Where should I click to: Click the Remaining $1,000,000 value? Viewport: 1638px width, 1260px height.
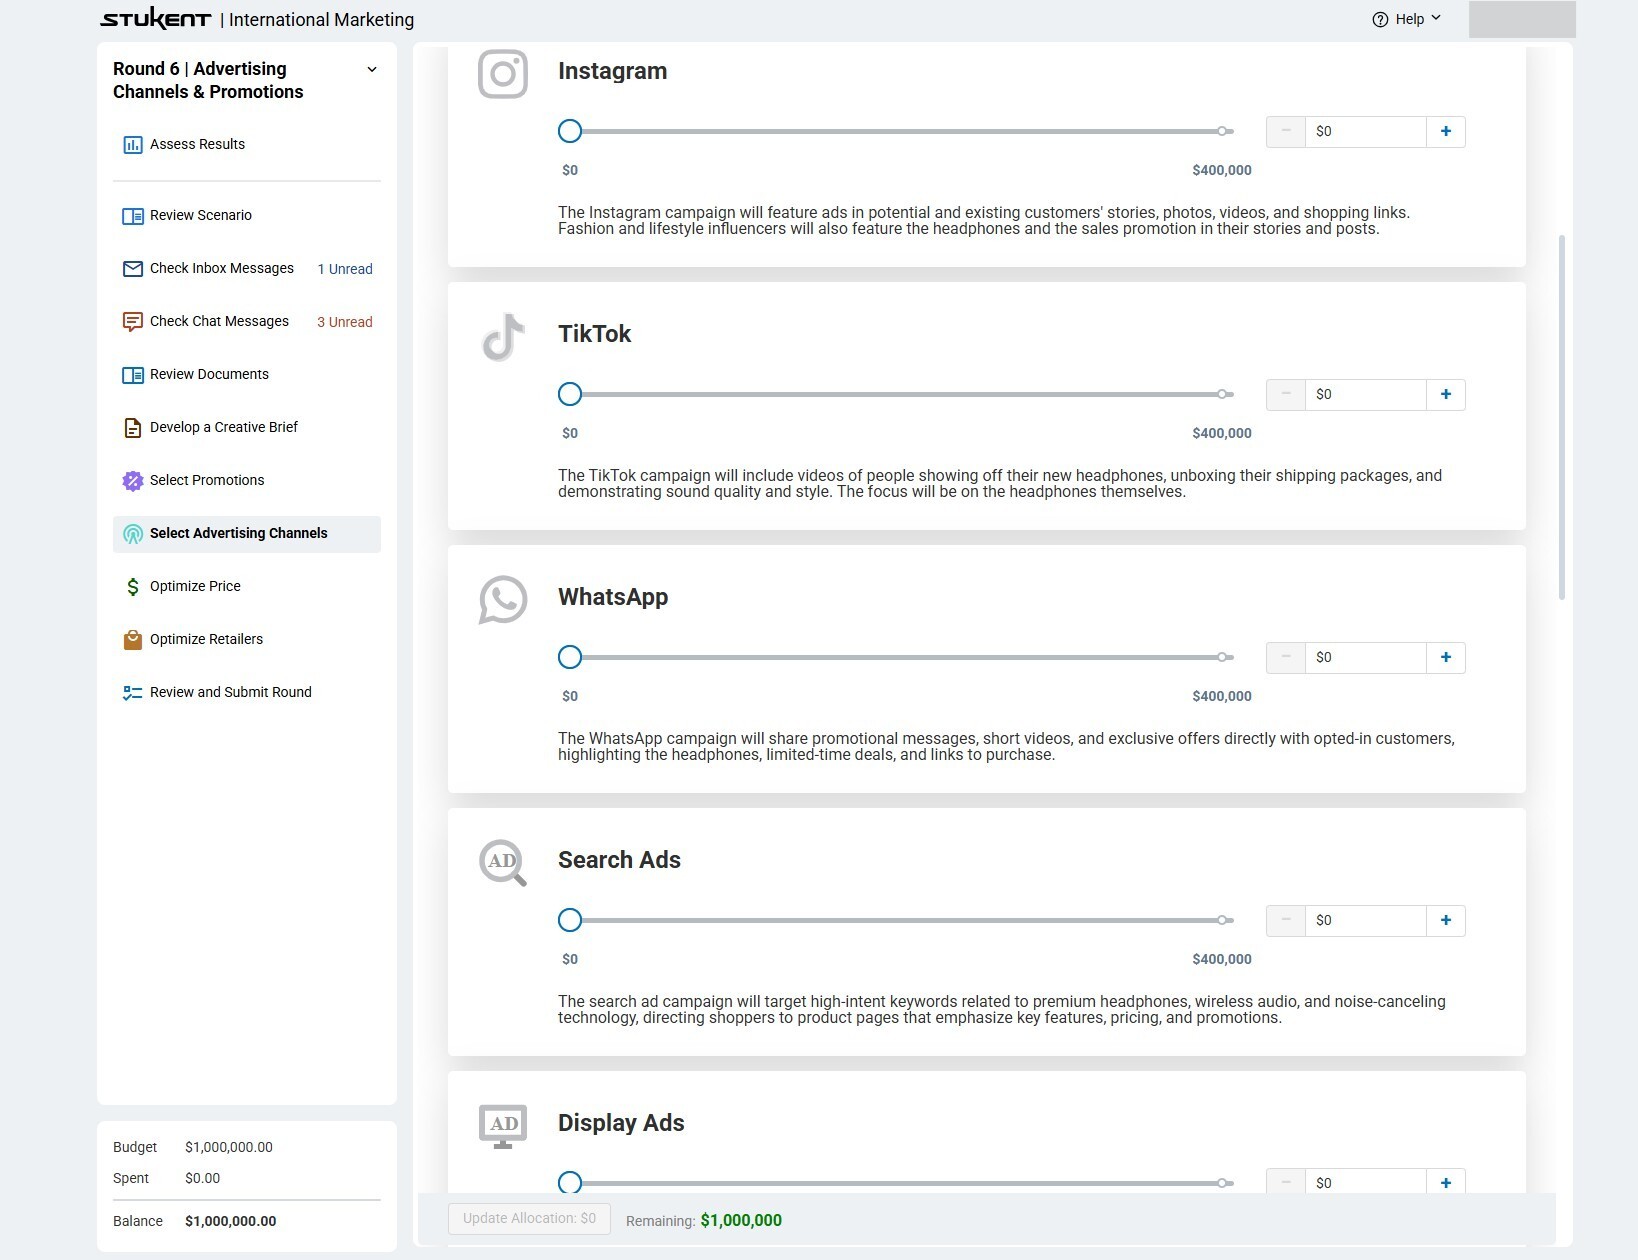tap(741, 1221)
